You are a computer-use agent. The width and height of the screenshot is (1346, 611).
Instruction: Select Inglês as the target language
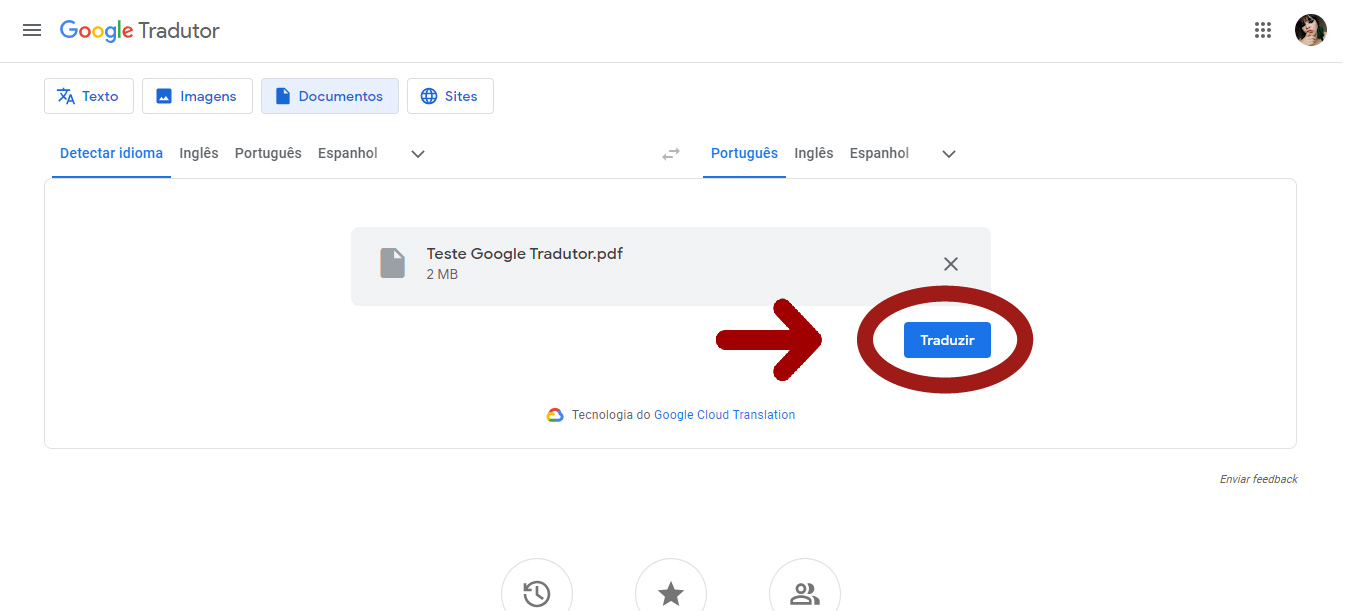coord(813,153)
